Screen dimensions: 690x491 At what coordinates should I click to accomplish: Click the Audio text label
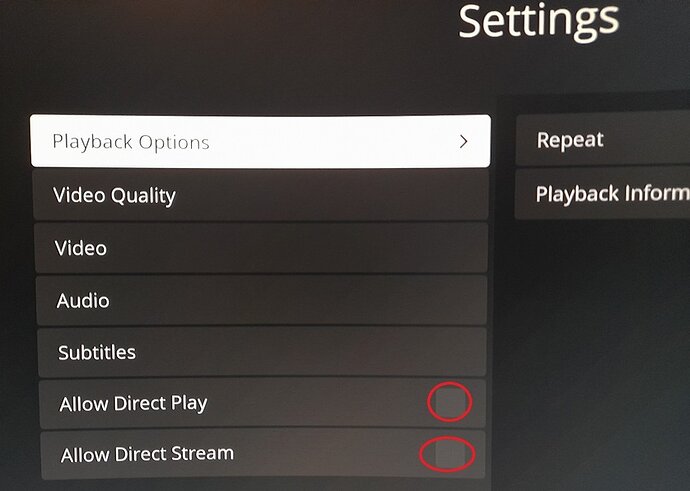(x=83, y=301)
